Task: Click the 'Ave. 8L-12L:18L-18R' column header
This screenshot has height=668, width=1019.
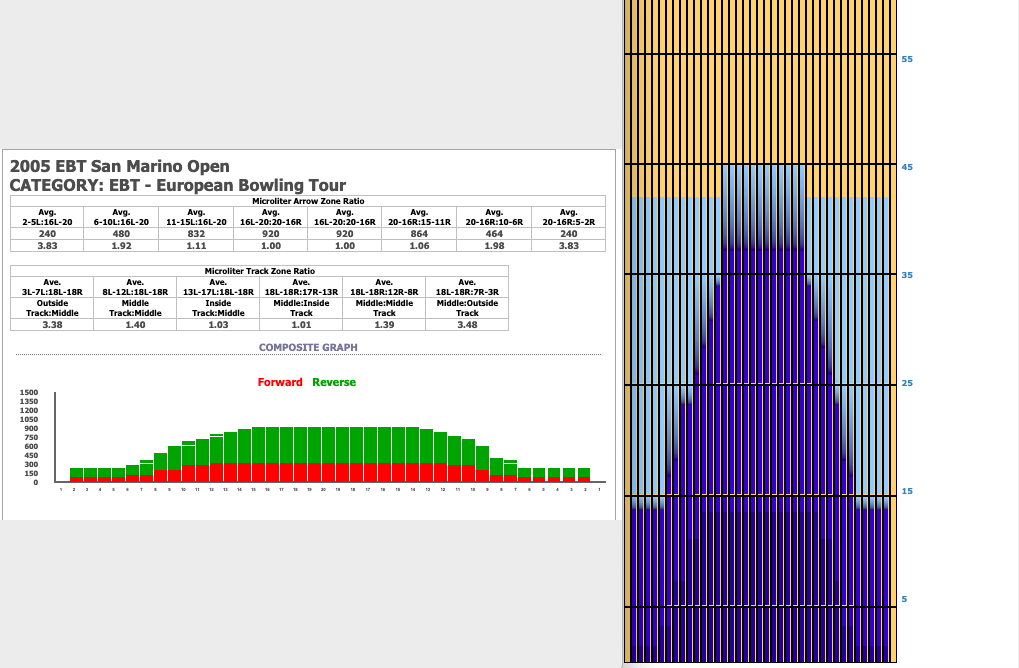Action: click(x=135, y=287)
